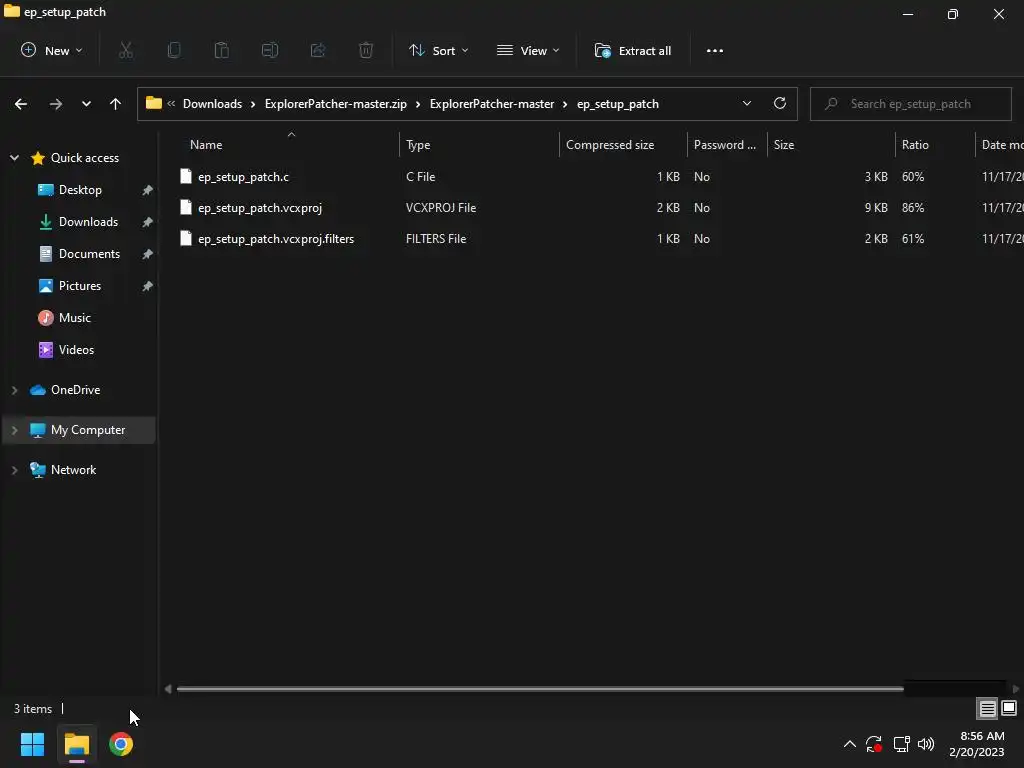The width and height of the screenshot is (1024, 768).
Task: Open volume control speaker icon
Action: 926,744
